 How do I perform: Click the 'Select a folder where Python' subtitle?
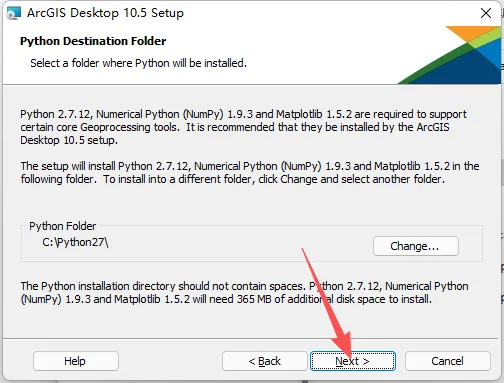coord(138,63)
